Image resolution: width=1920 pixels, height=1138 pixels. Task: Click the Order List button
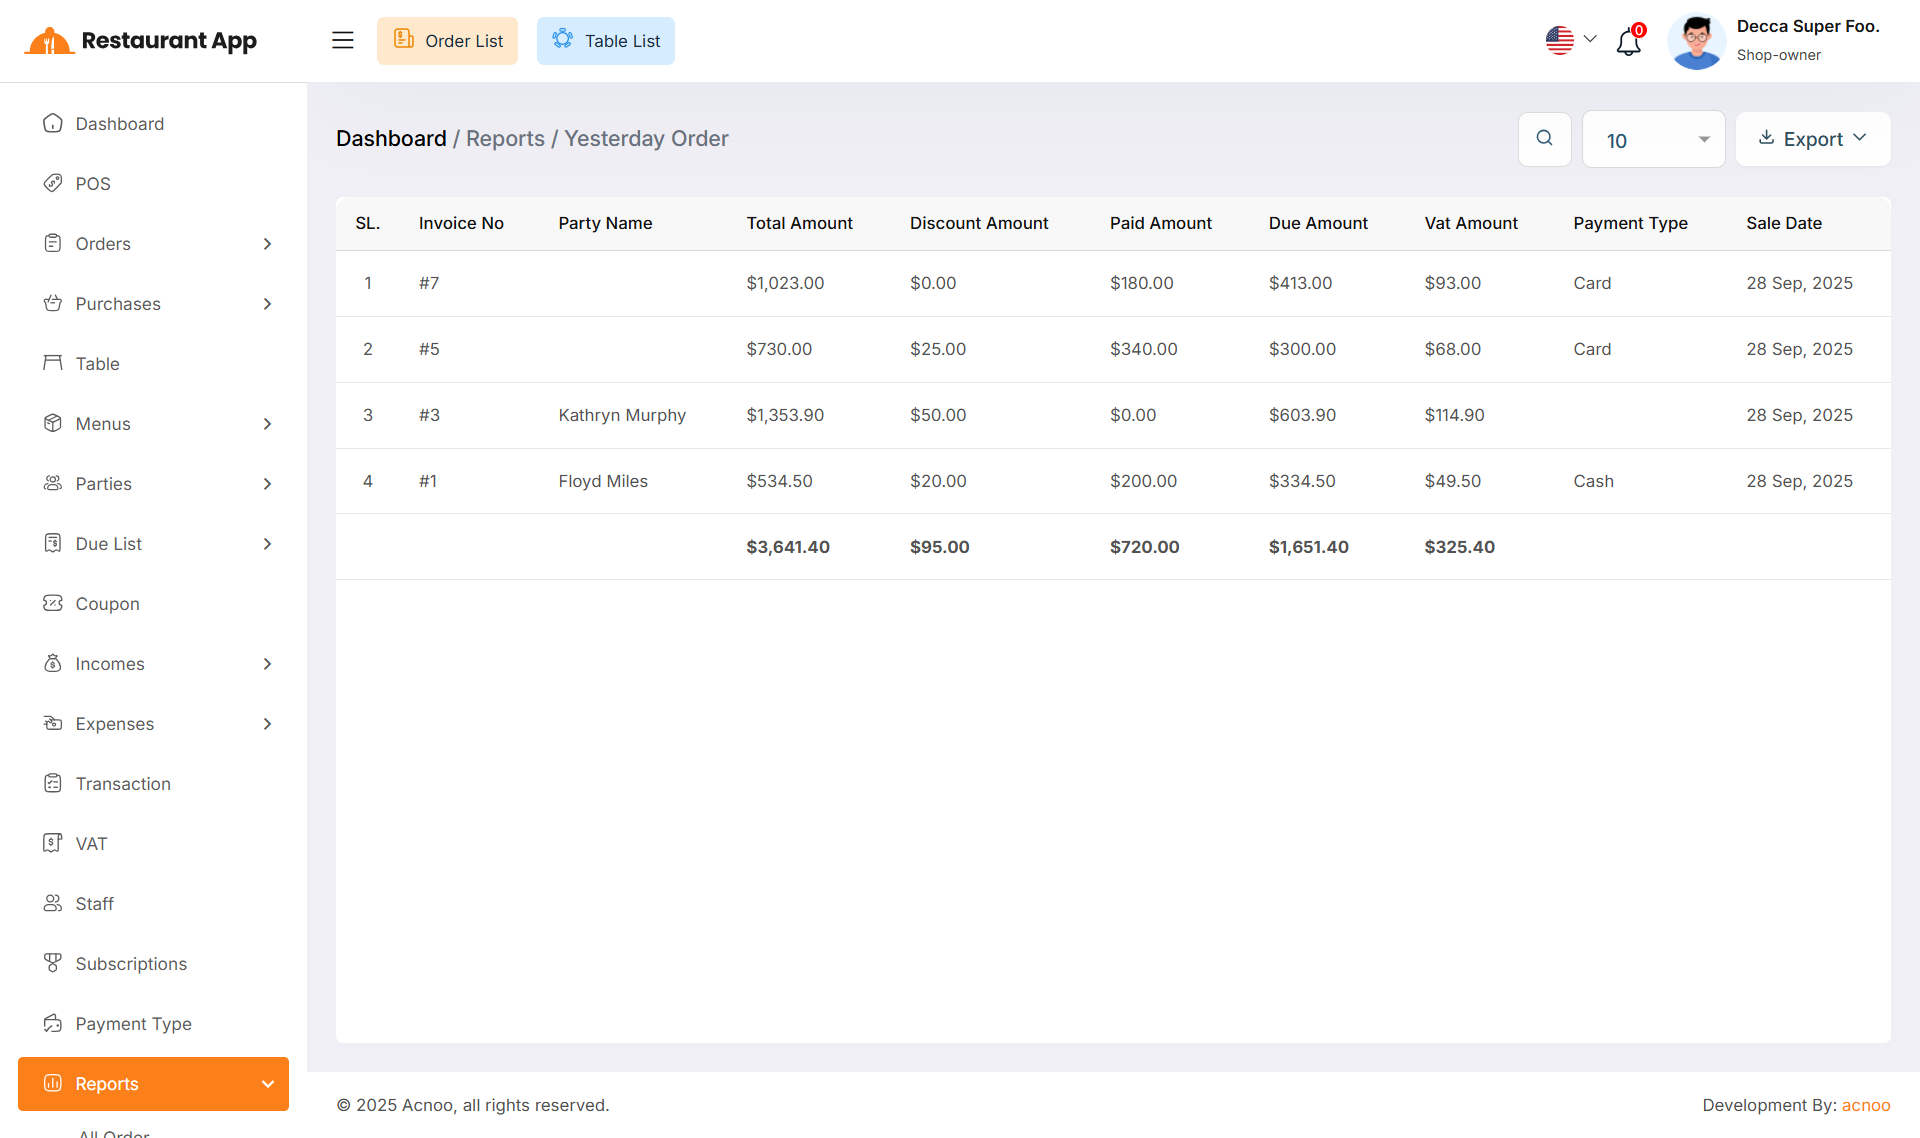tap(447, 41)
